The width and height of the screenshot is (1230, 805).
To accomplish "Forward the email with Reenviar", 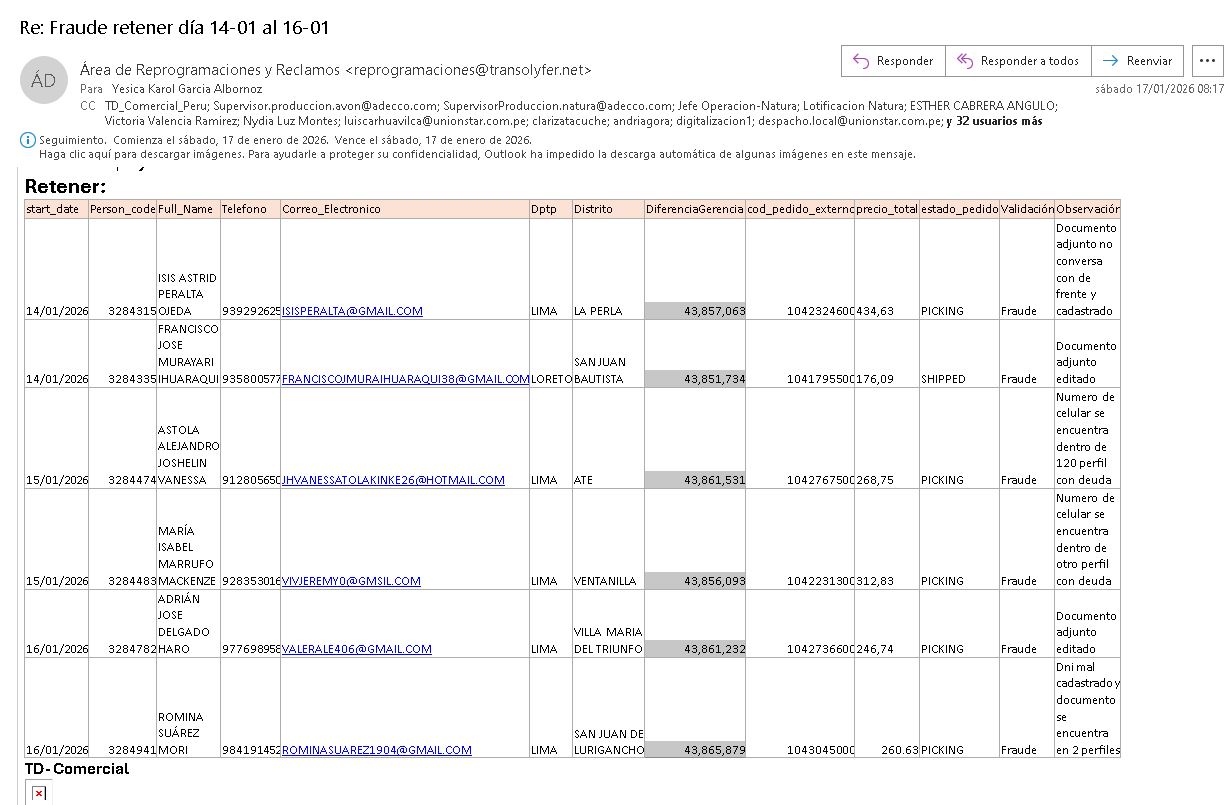I will pyautogui.click(x=1137, y=61).
